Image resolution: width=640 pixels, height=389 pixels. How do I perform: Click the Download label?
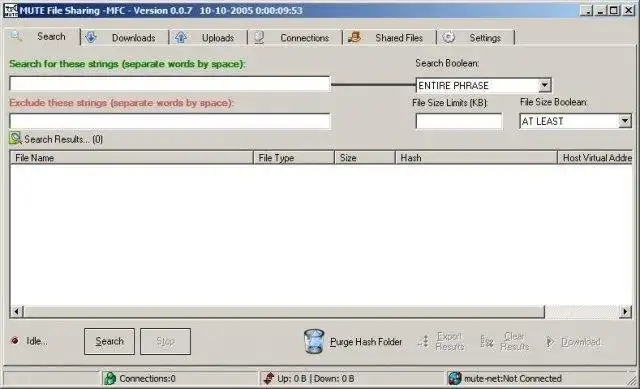click(x=580, y=342)
